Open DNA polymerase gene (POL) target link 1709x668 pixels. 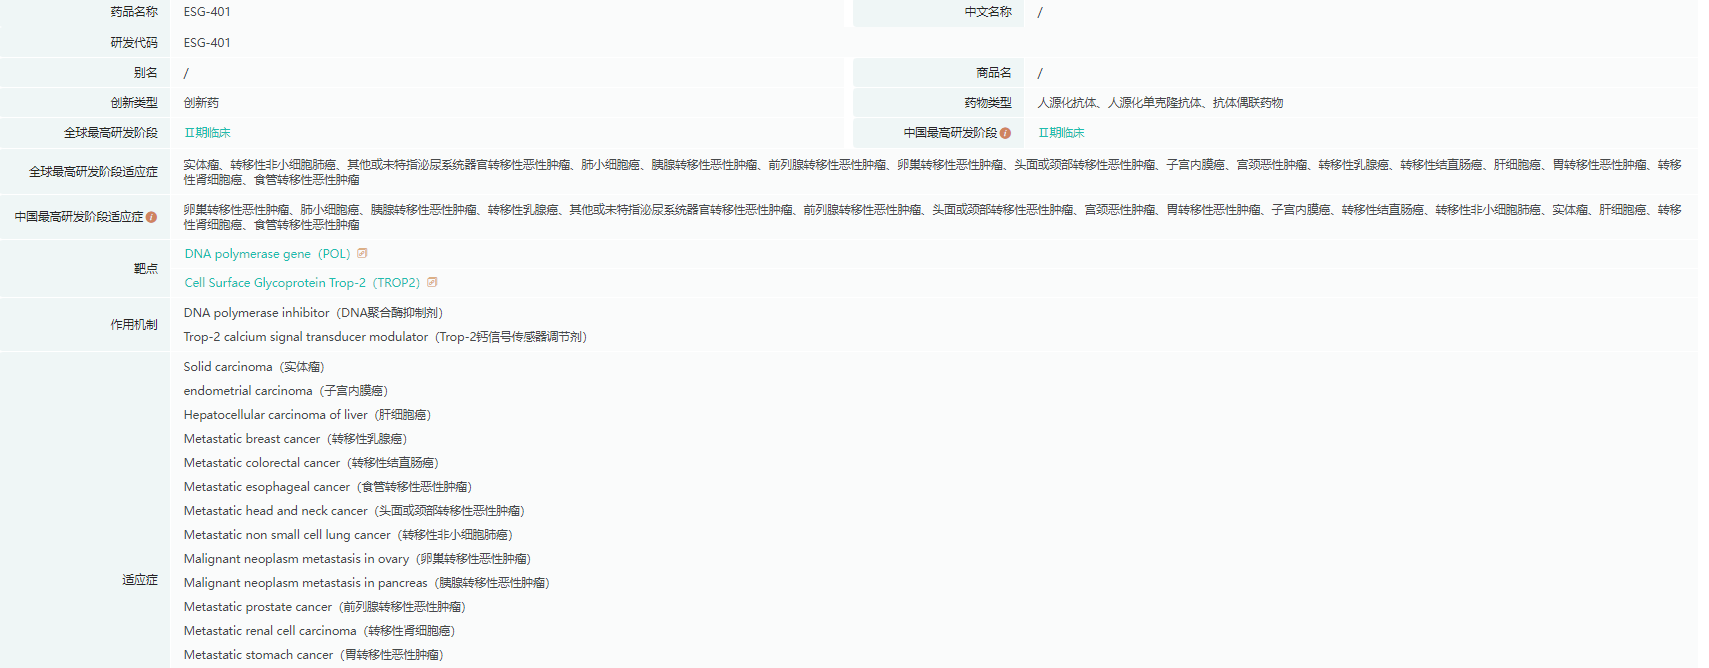267,254
